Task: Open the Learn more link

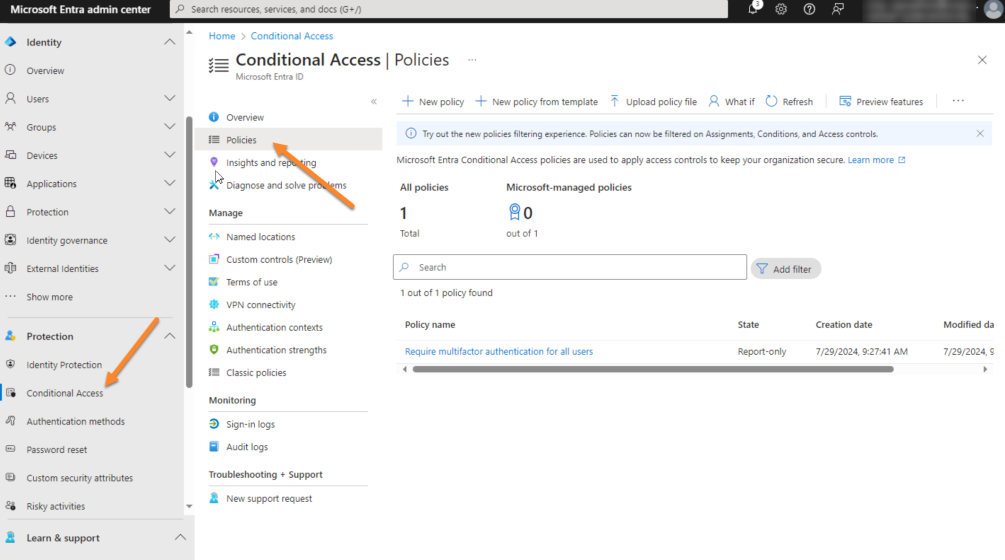Action: pos(876,160)
